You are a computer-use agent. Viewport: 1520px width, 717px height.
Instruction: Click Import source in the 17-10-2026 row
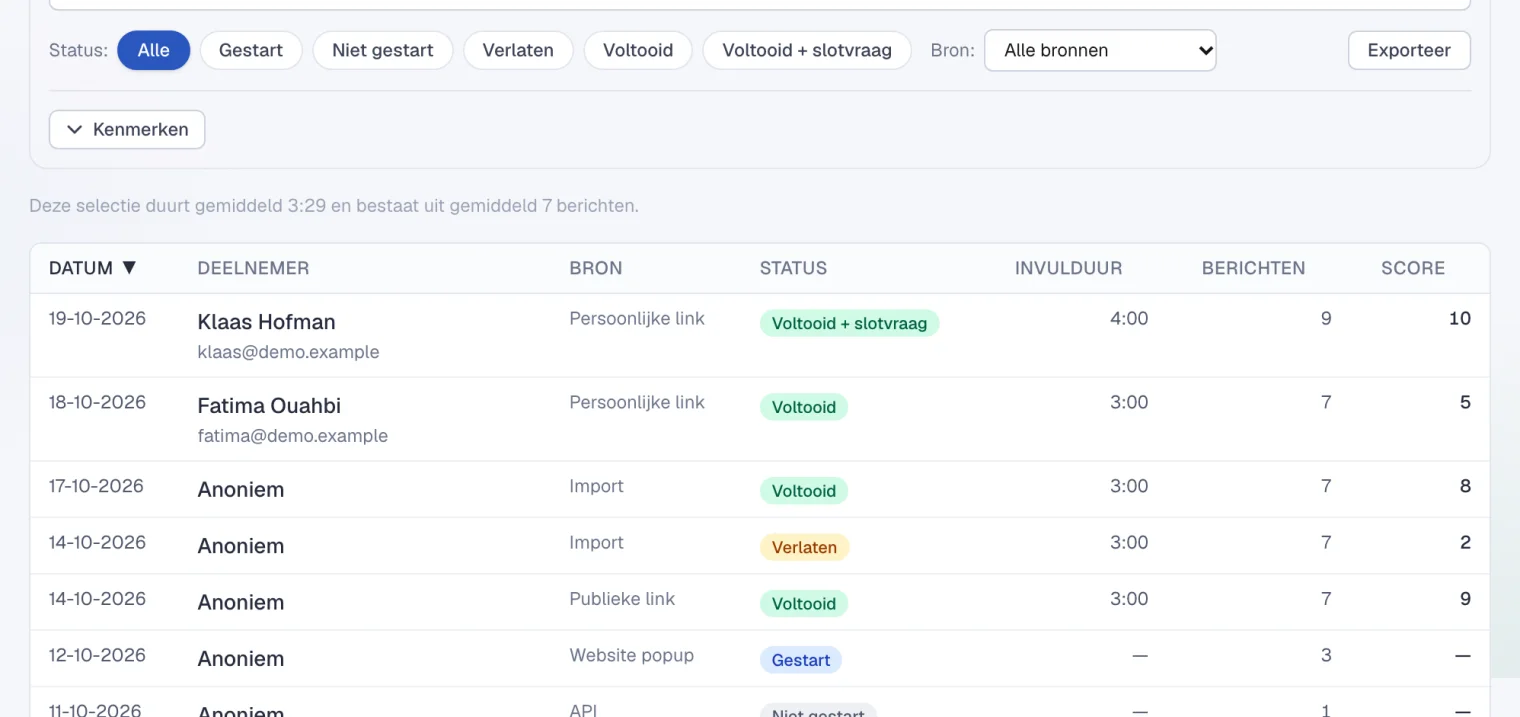pos(597,487)
